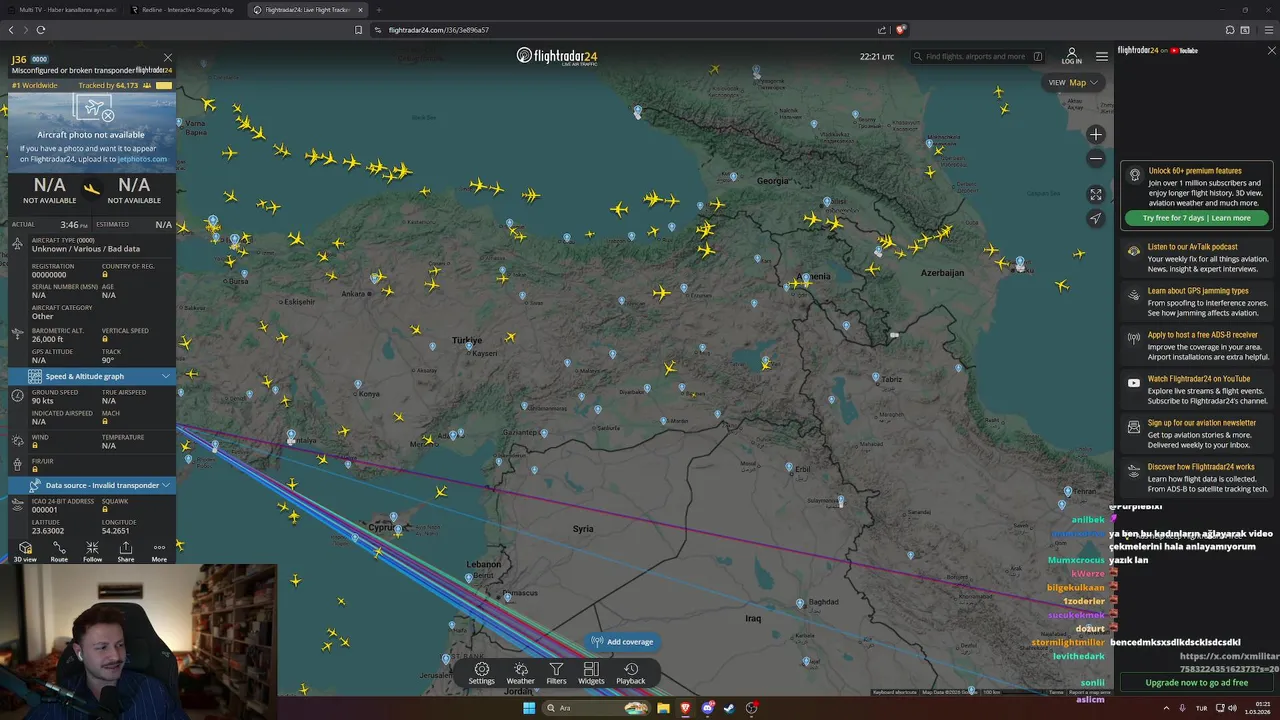The width and height of the screenshot is (1280, 720).
Task: Click the locked Squawk padlock icon
Action: pos(105,509)
